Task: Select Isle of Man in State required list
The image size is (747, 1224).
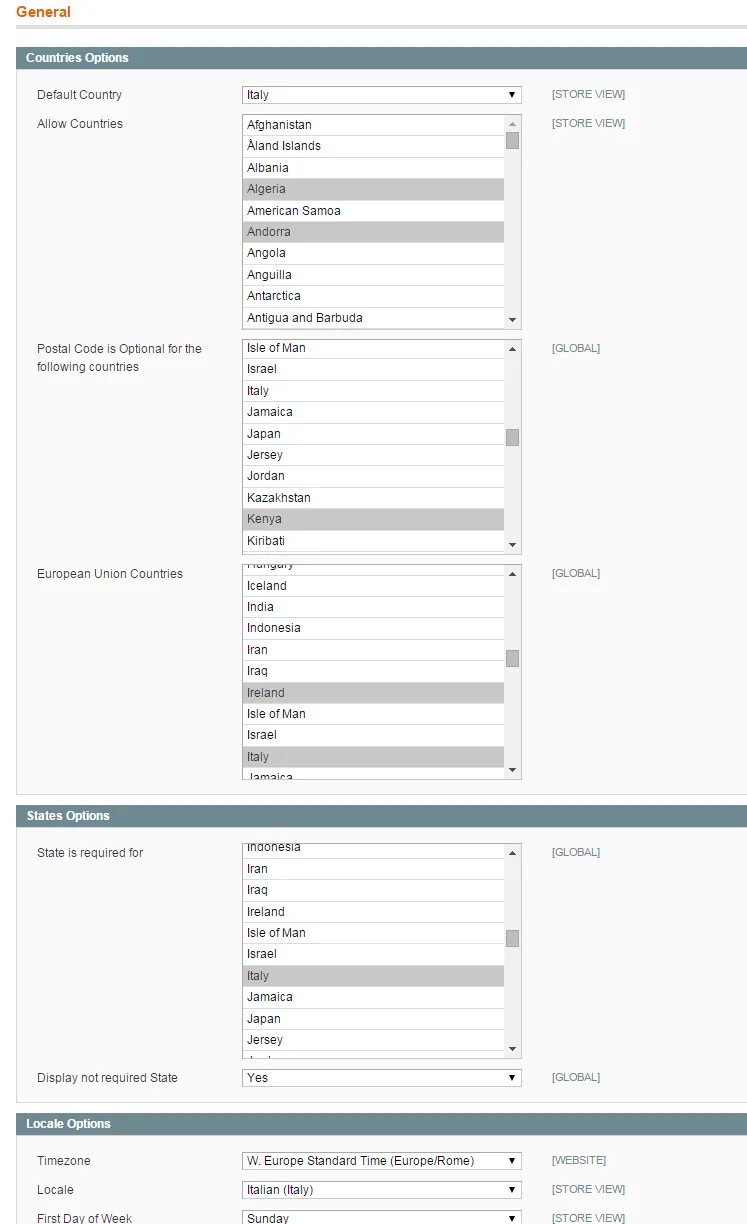Action: (x=373, y=933)
